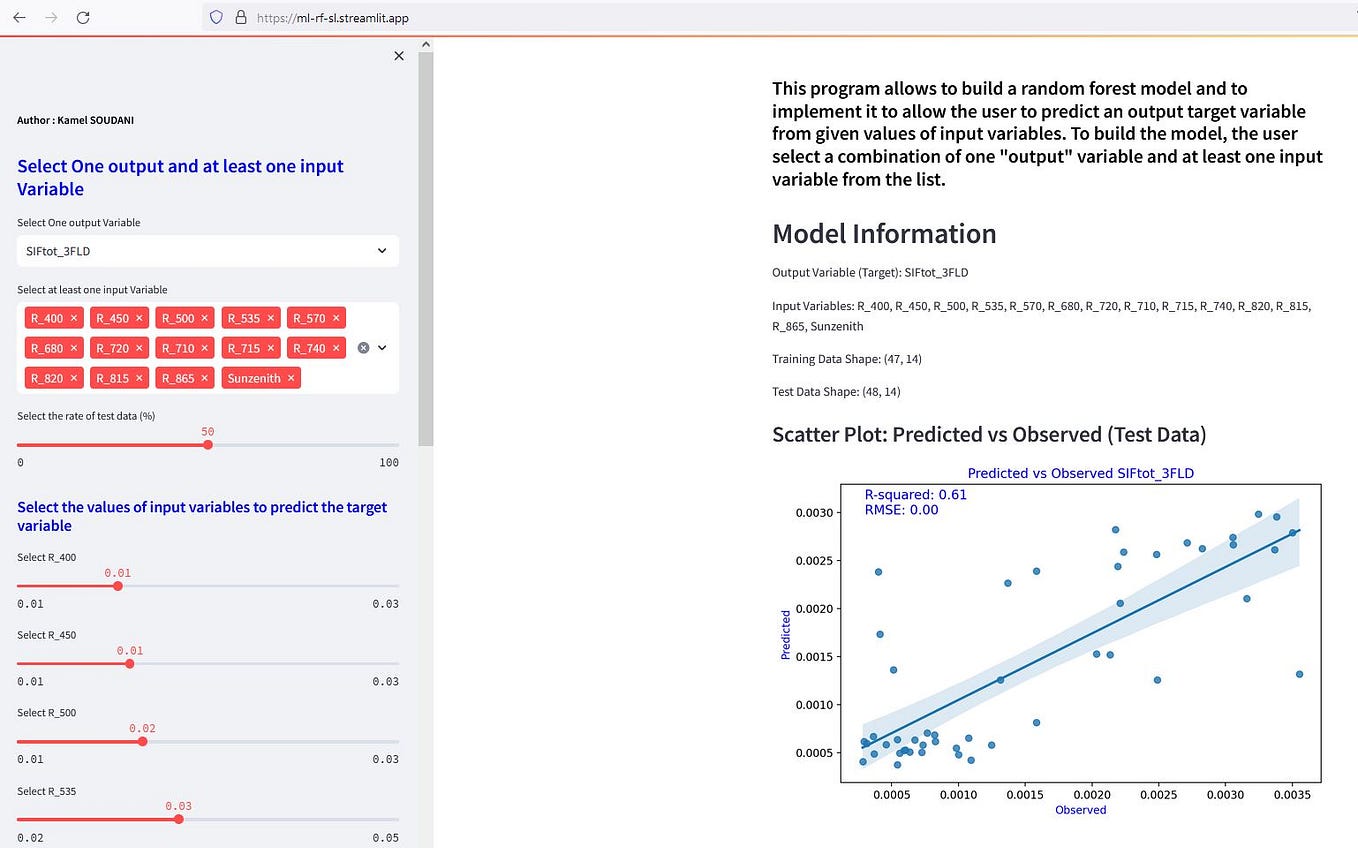Click the R_535 slider handle at 0.03
Screen dimensions: 1358x848
pos(178,819)
